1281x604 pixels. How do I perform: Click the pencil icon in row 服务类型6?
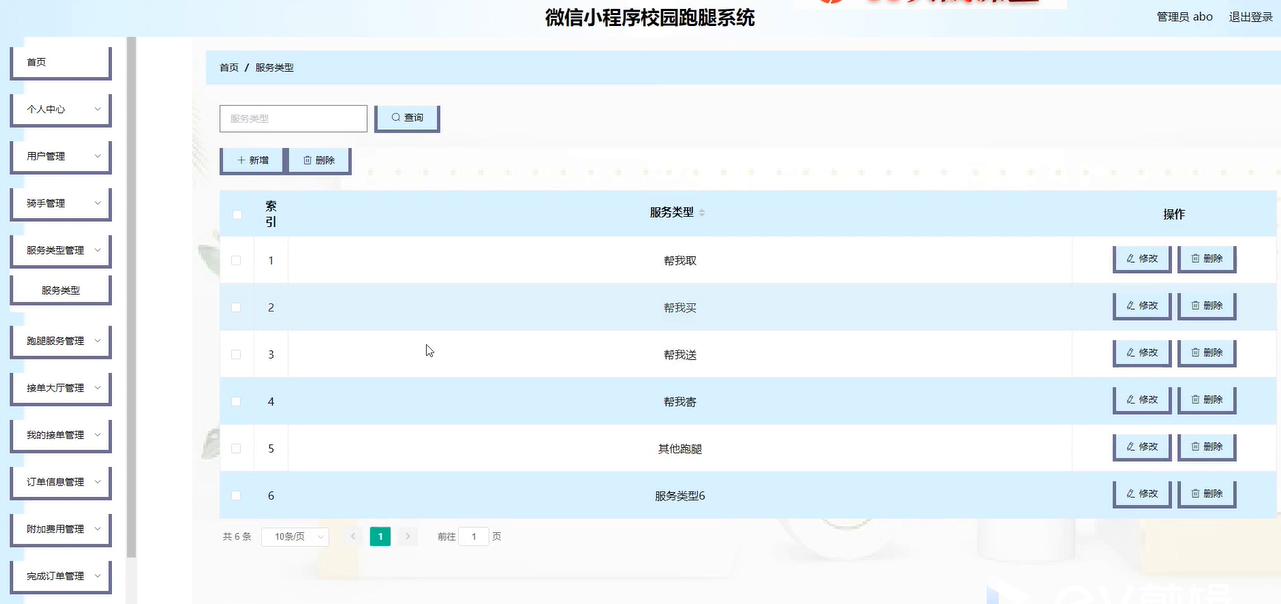click(x=1131, y=493)
